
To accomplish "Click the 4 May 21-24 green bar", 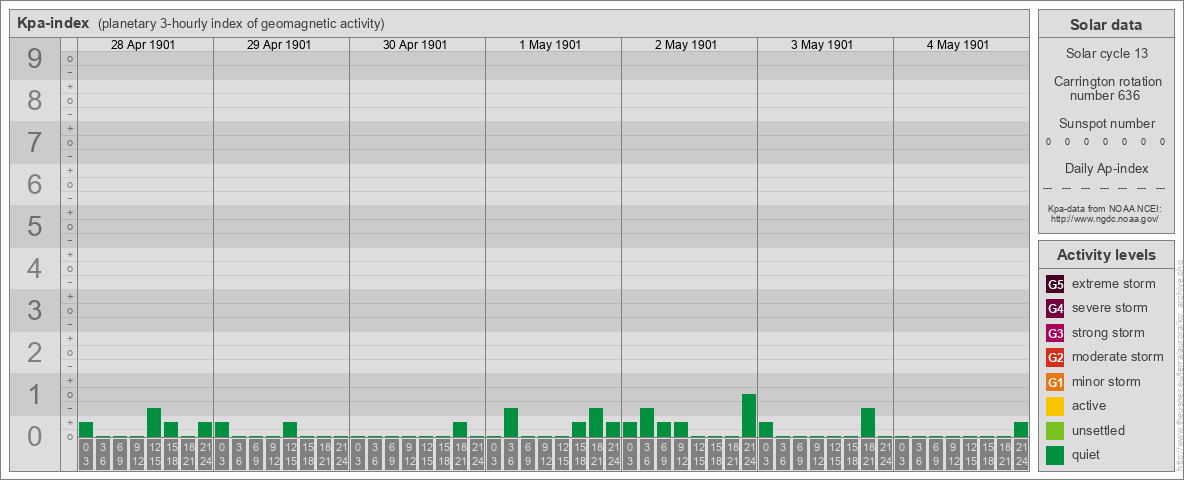I will point(1021,429).
